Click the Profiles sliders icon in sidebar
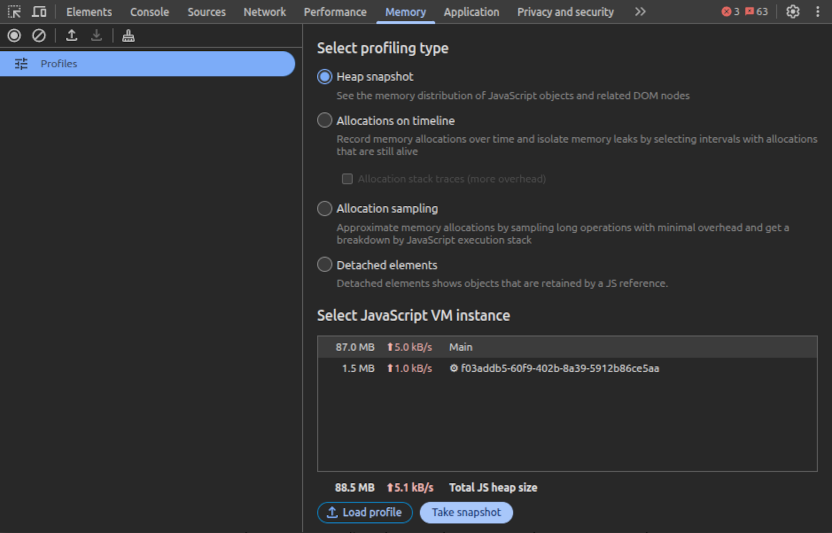Screen dimensions: 832x533 (21, 64)
